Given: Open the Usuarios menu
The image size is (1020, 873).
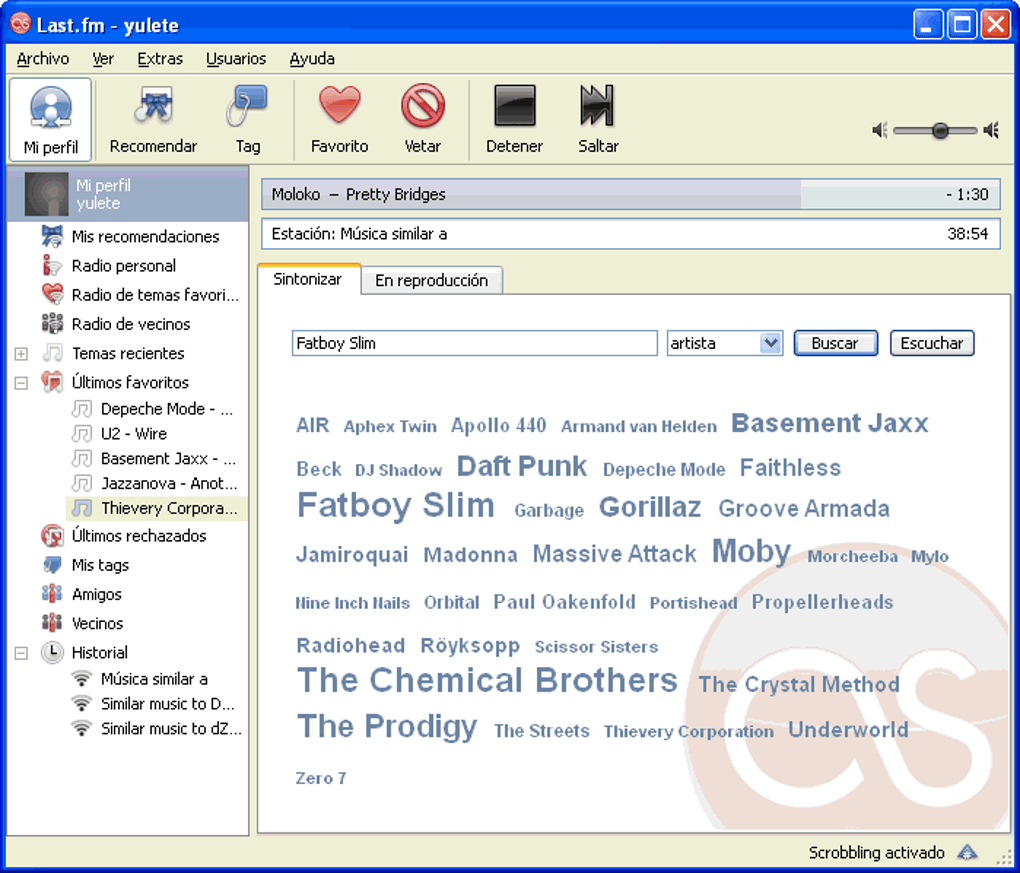Looking at the screenshot, I should [235, 59].
